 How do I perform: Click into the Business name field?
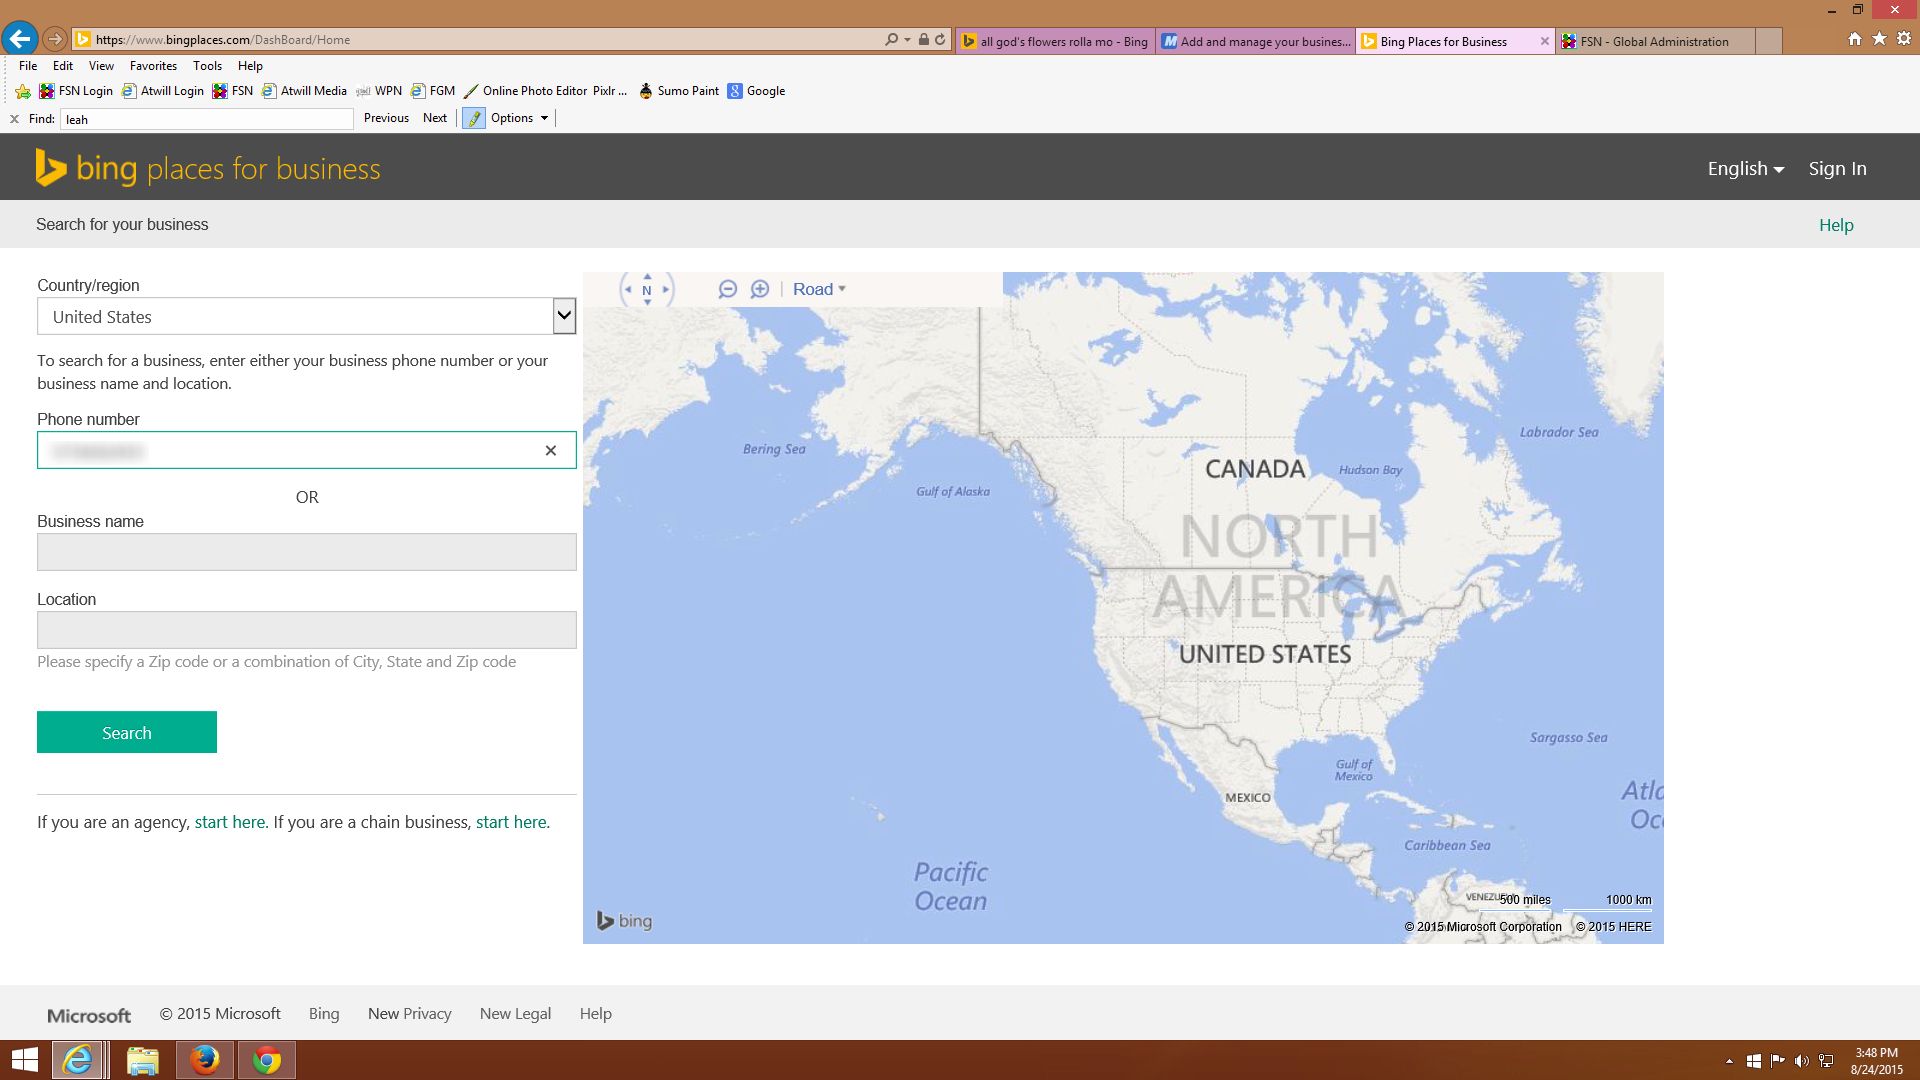[x=307, y=552]
